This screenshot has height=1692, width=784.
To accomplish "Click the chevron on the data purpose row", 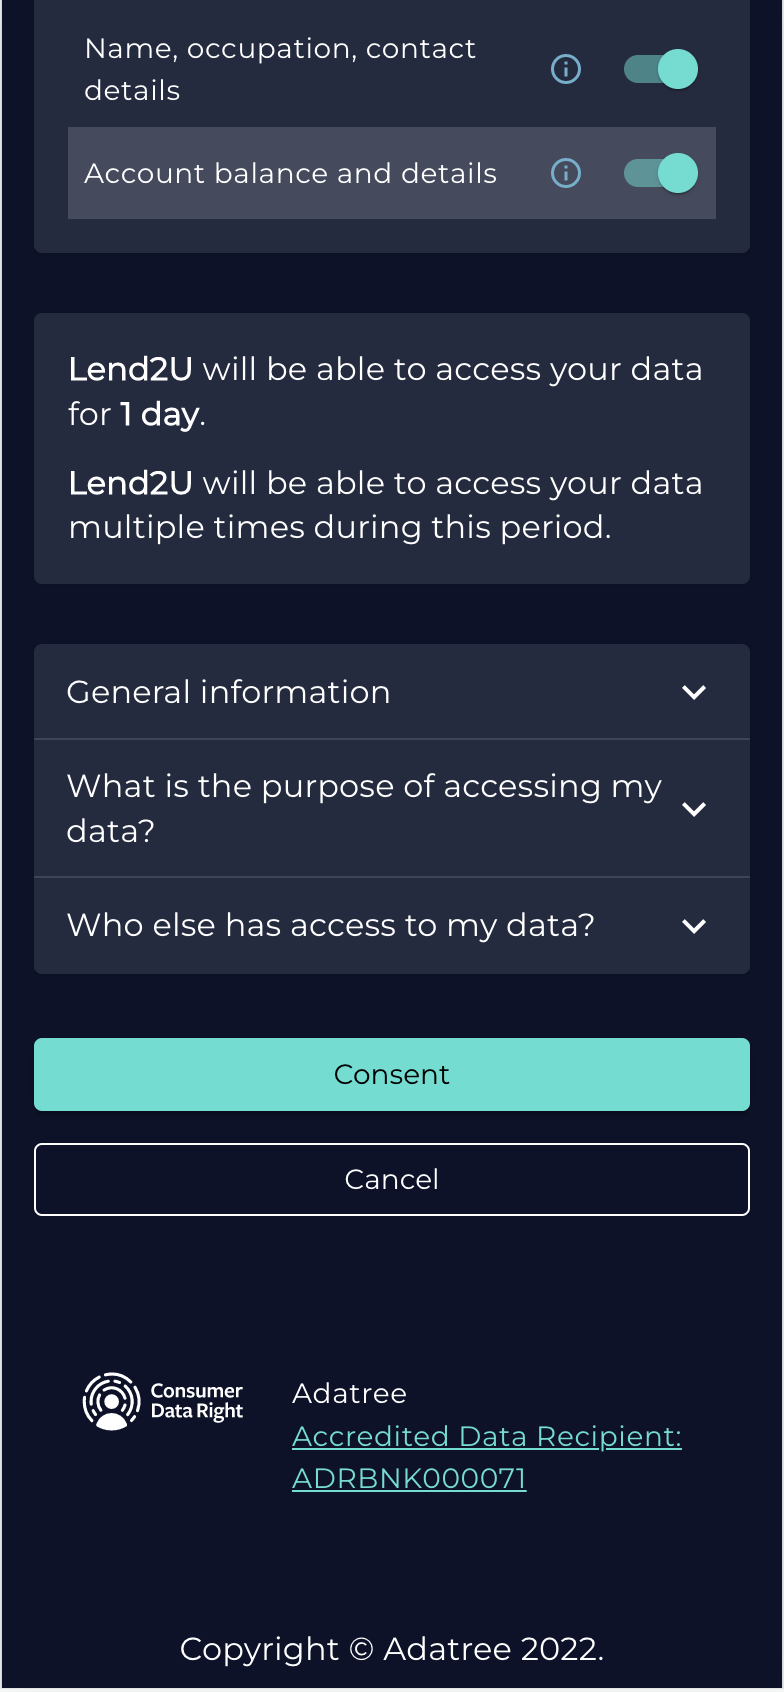I will click(x=695, y=809).
